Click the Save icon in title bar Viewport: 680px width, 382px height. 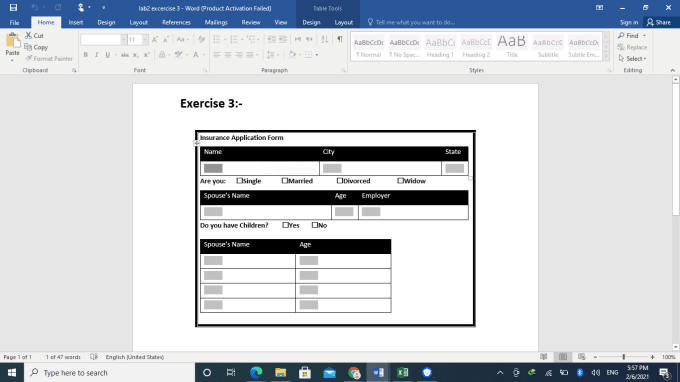pyautogui.click(x=13, y=8)
